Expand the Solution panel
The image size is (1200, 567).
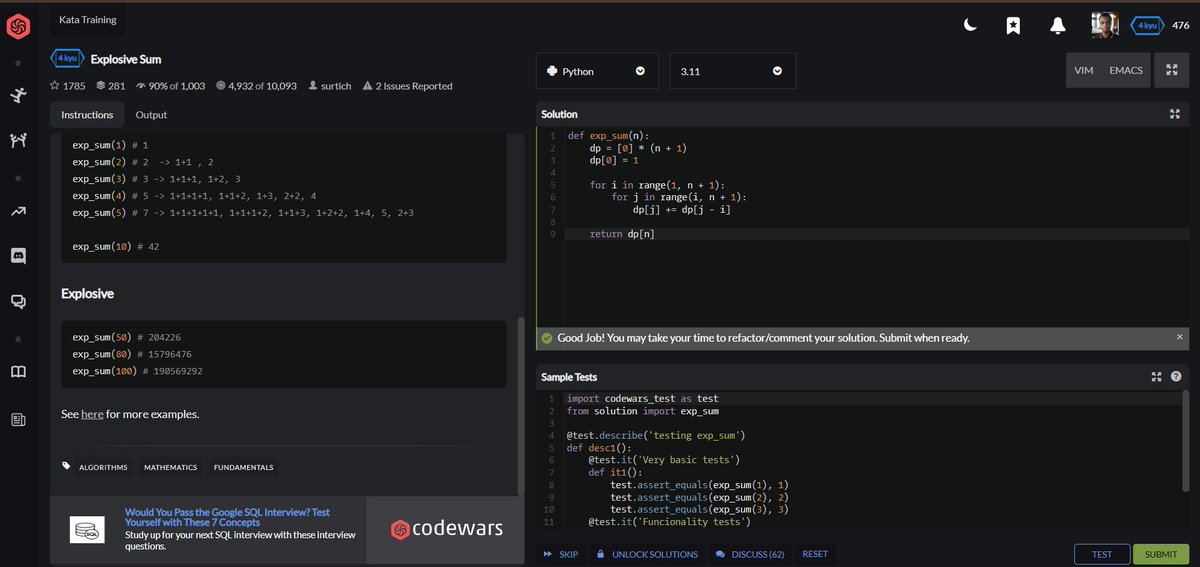(x=1175, y=114)
